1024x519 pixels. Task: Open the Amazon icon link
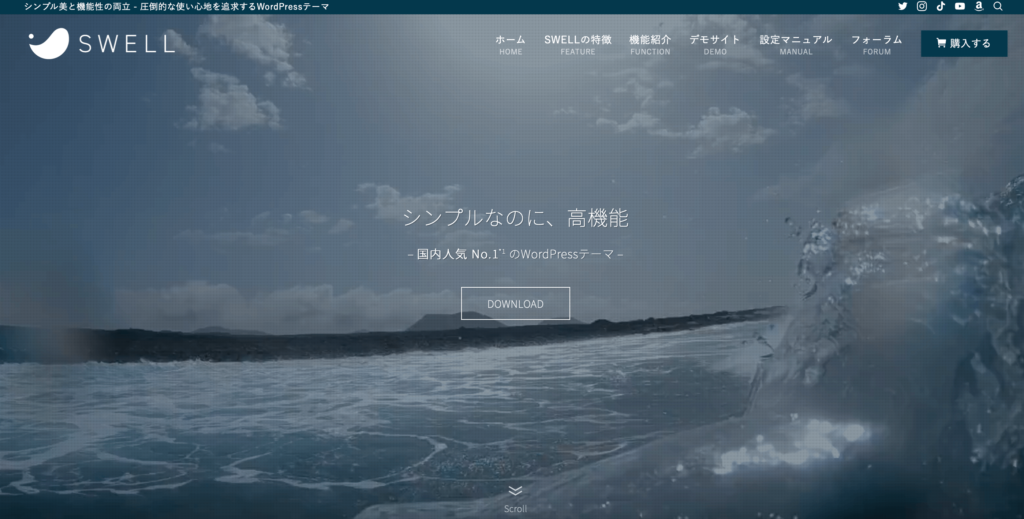(x=978, y=7)
